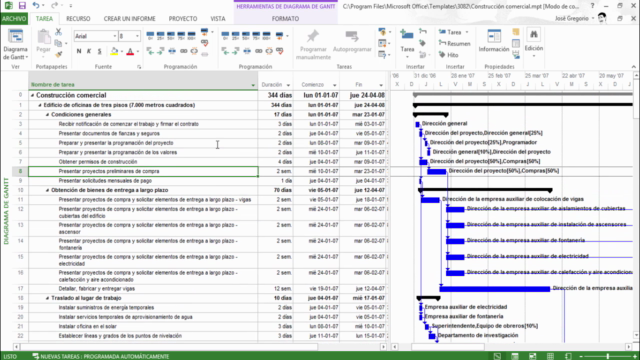
Task: Open the Arial font name dropdown
Action: point(115,36)
